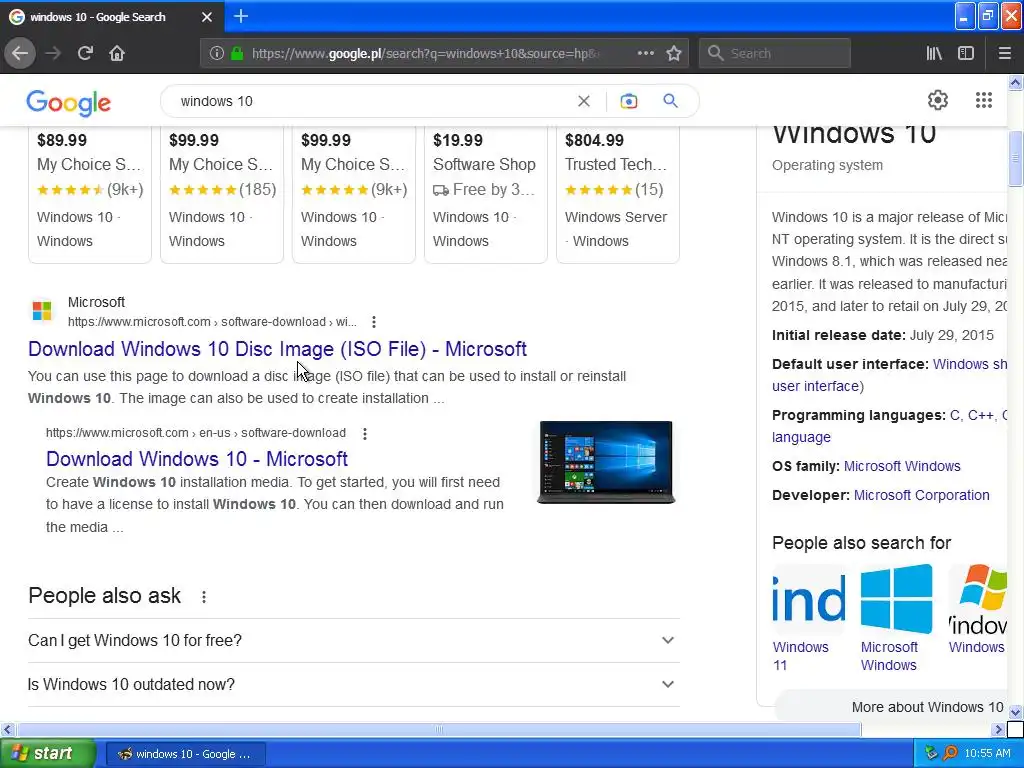1024x768 pixels.
Task: Select the 'windows 10 - Google Search' tab
Action: tap(112, 17)
